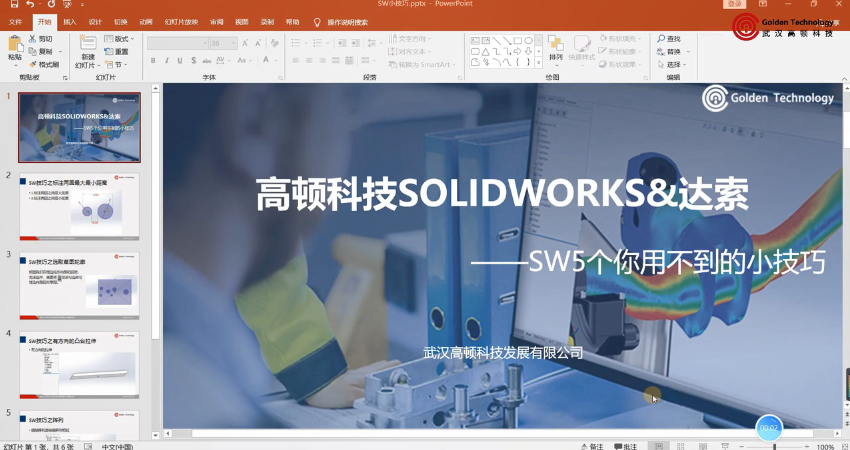
Task: Click the increase indent icon
Action: pos(355,43)
